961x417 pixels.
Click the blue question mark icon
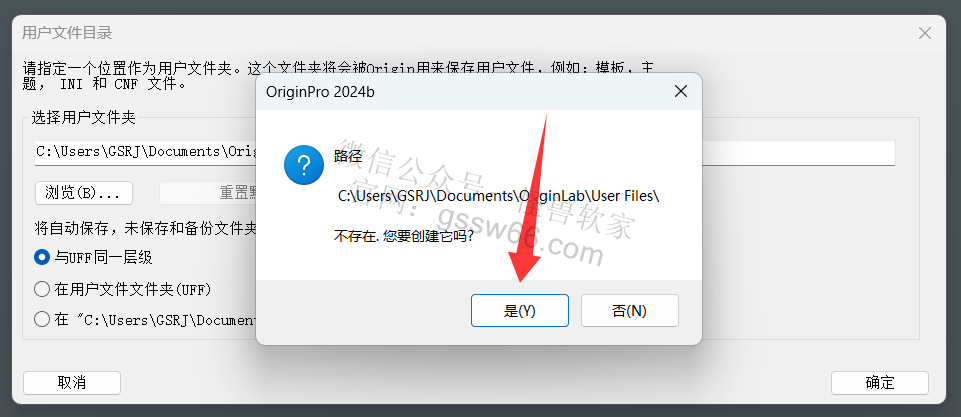point(304,165)
